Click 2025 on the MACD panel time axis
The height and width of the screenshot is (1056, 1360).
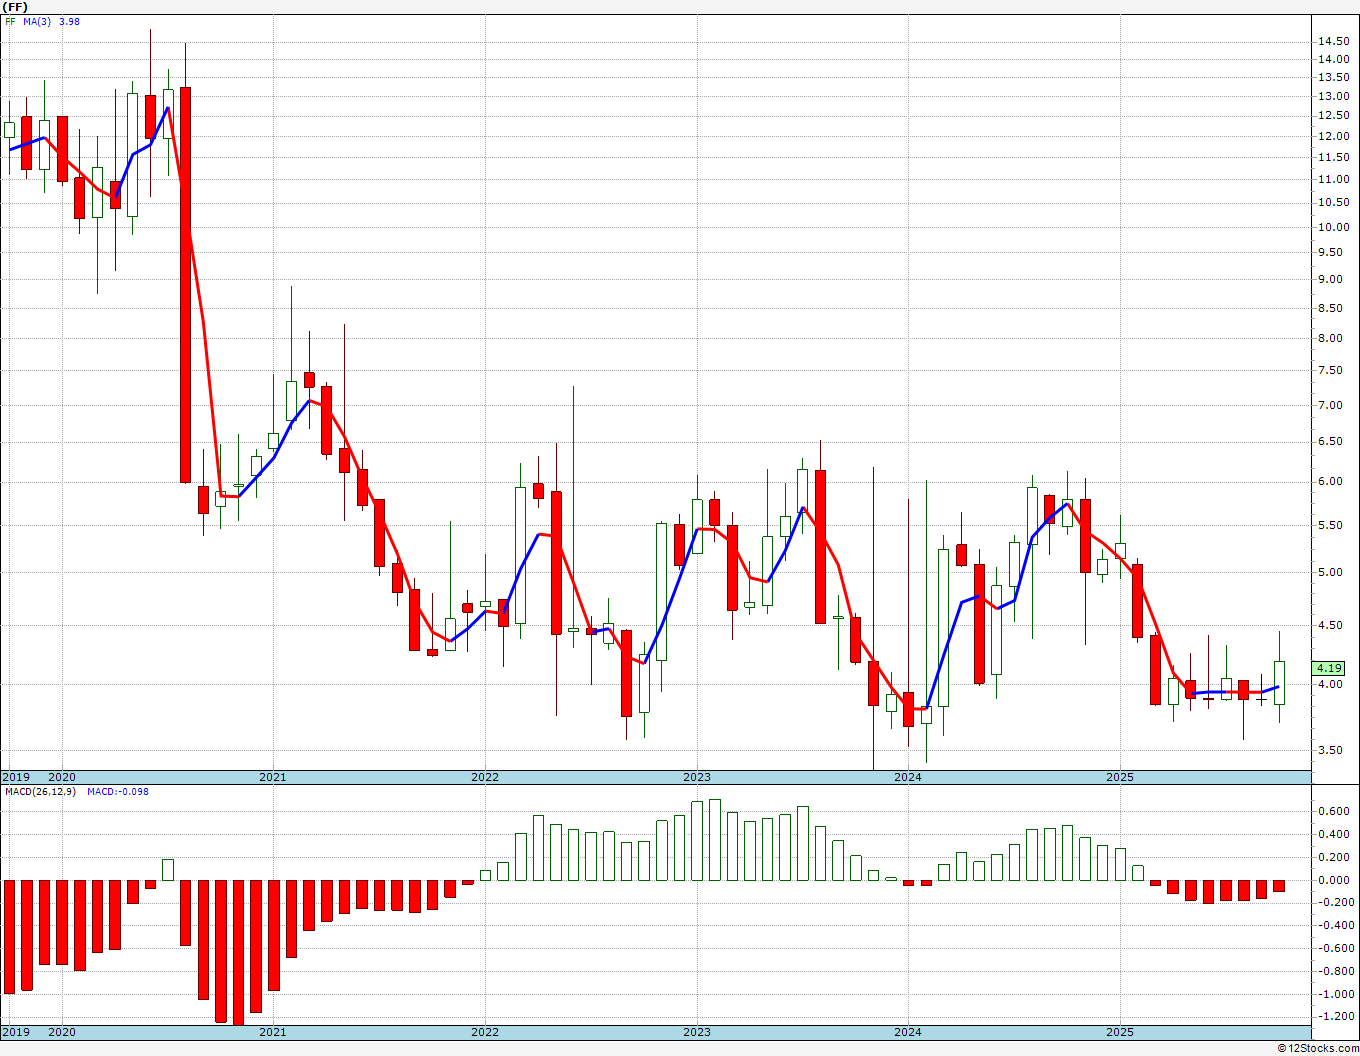click(1120, 1032)
